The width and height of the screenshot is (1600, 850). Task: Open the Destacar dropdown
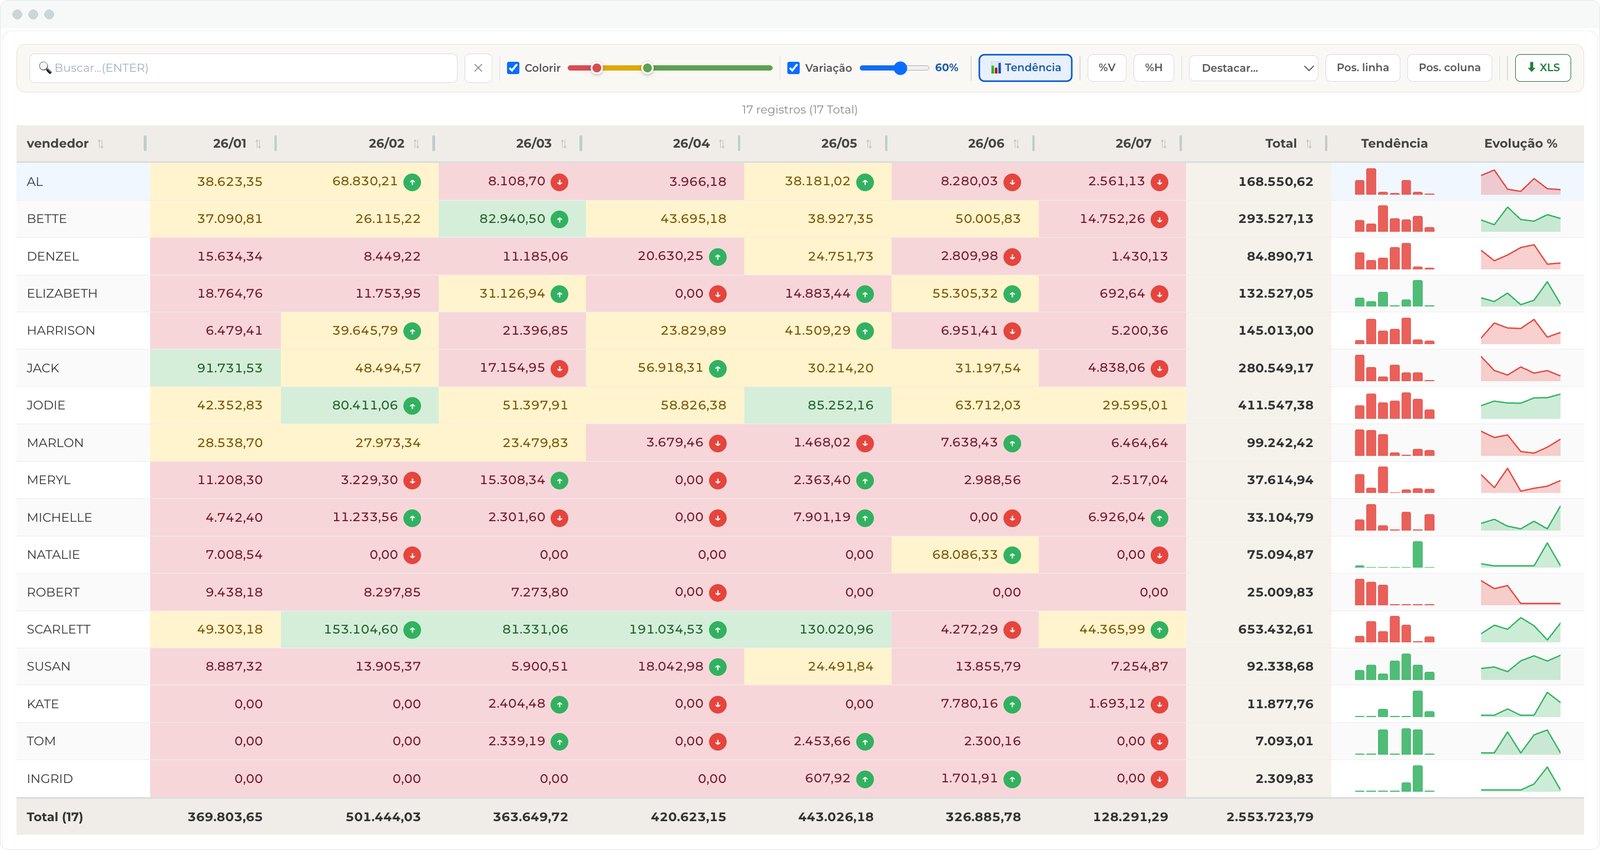point(1253,68)
